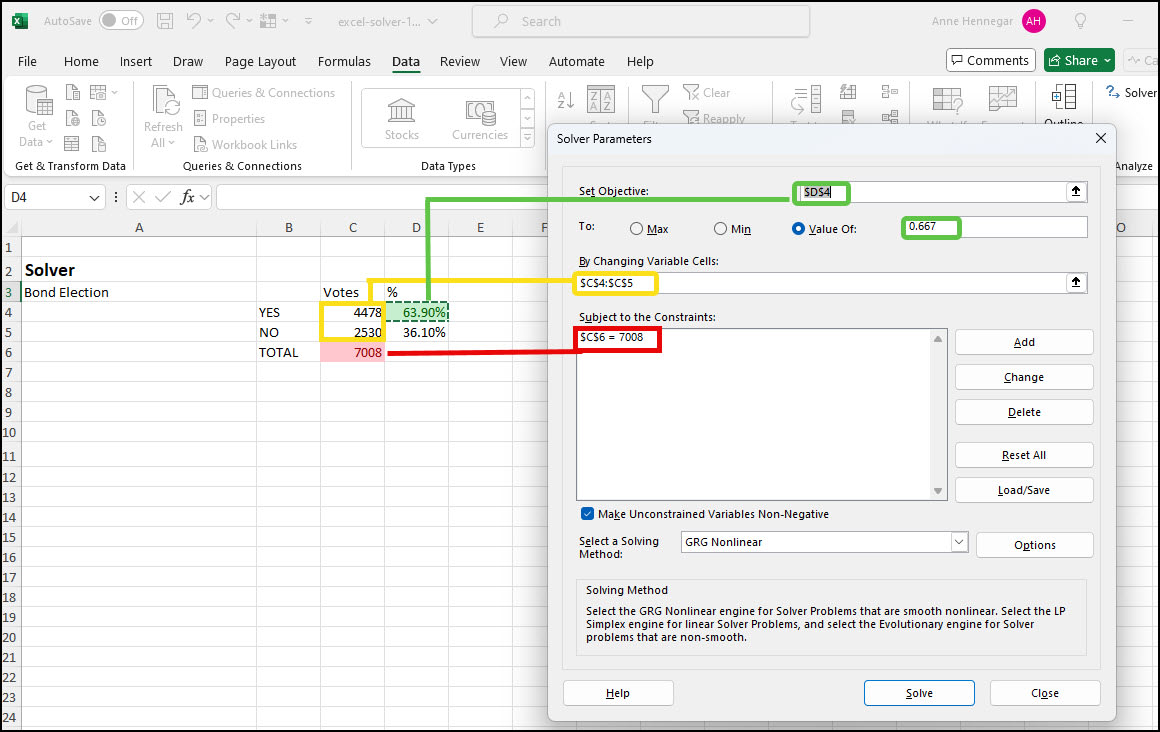The image size is (1160, 732).
Task: Uncheck Make Unconstrained Variables Non-Negative
Action: (x=586, y=513)
